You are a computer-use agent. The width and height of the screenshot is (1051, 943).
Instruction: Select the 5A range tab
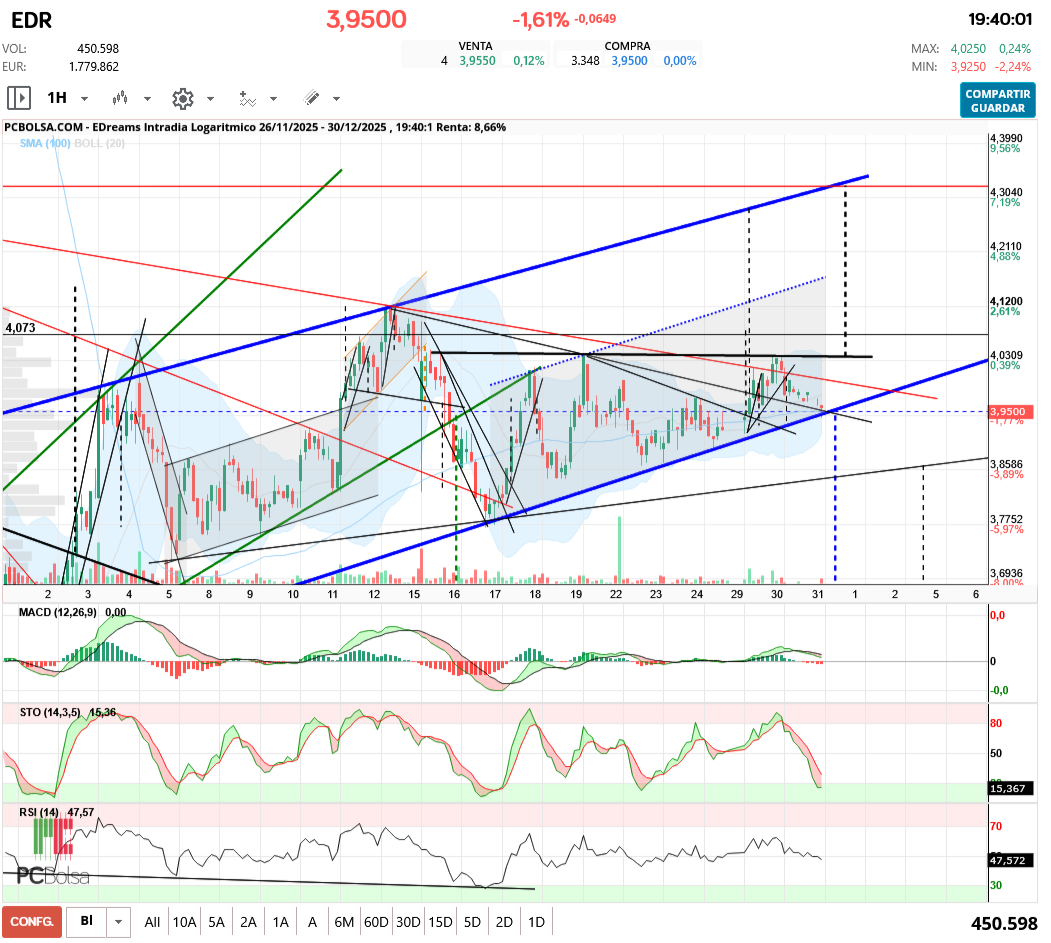(x=217, y=922)
